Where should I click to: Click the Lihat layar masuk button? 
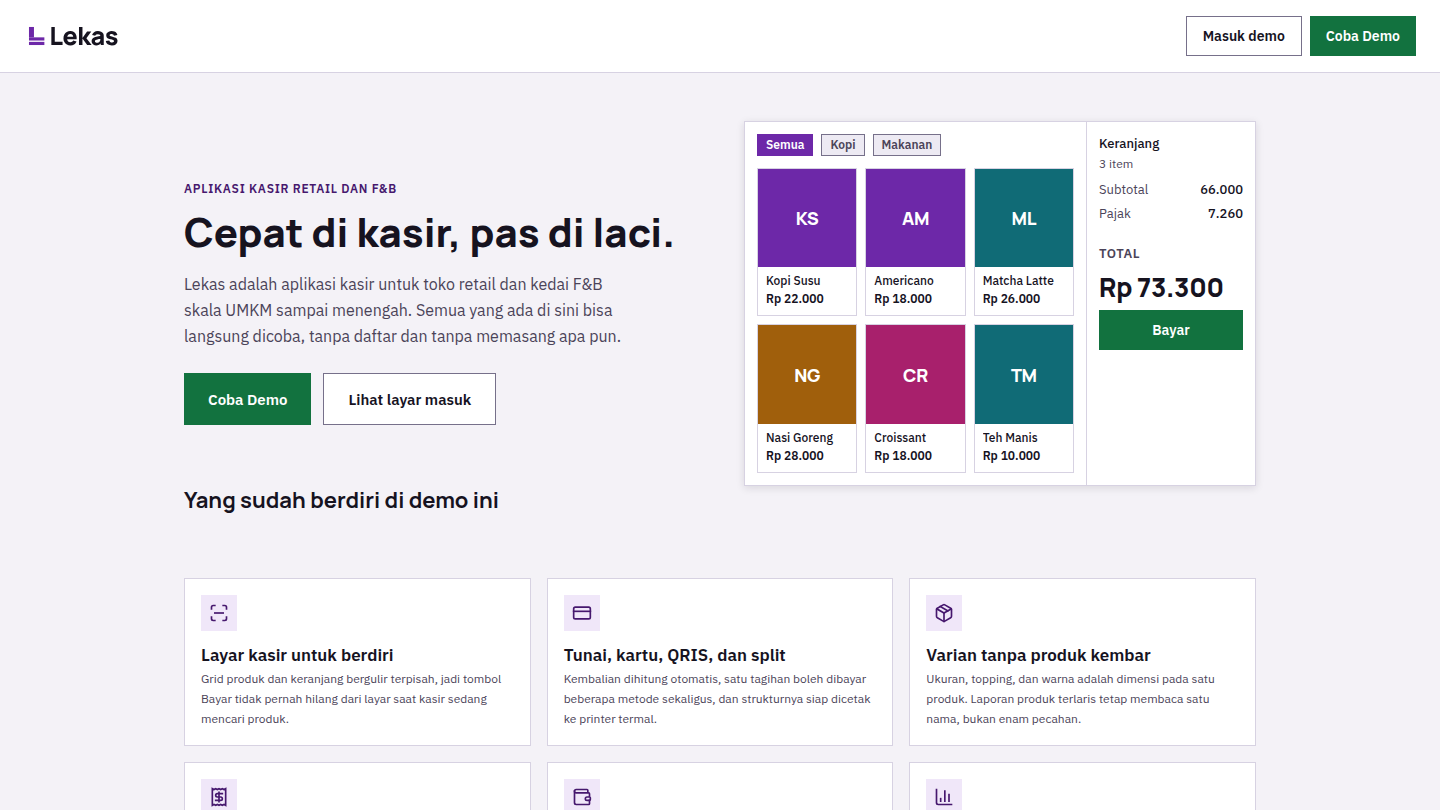pyautogui.click(x=409, y=399)
